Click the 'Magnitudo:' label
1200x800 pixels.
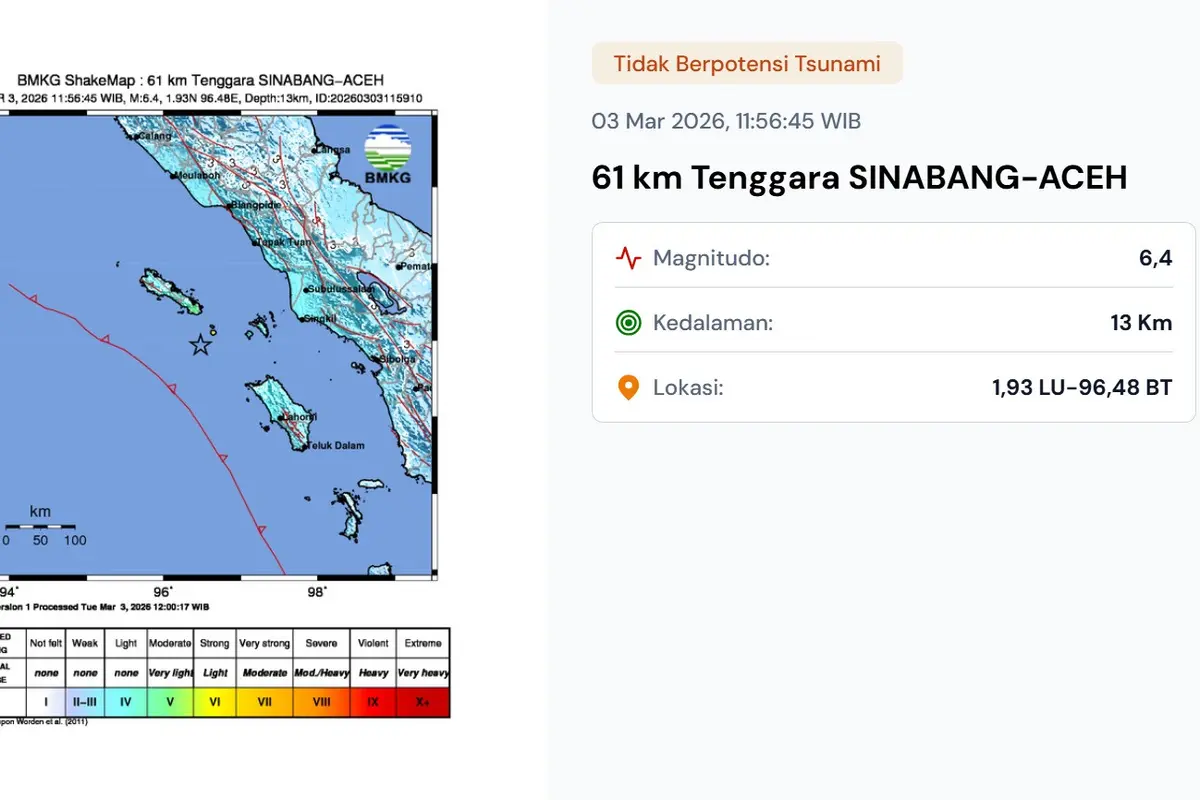click(x=711, y=259)
